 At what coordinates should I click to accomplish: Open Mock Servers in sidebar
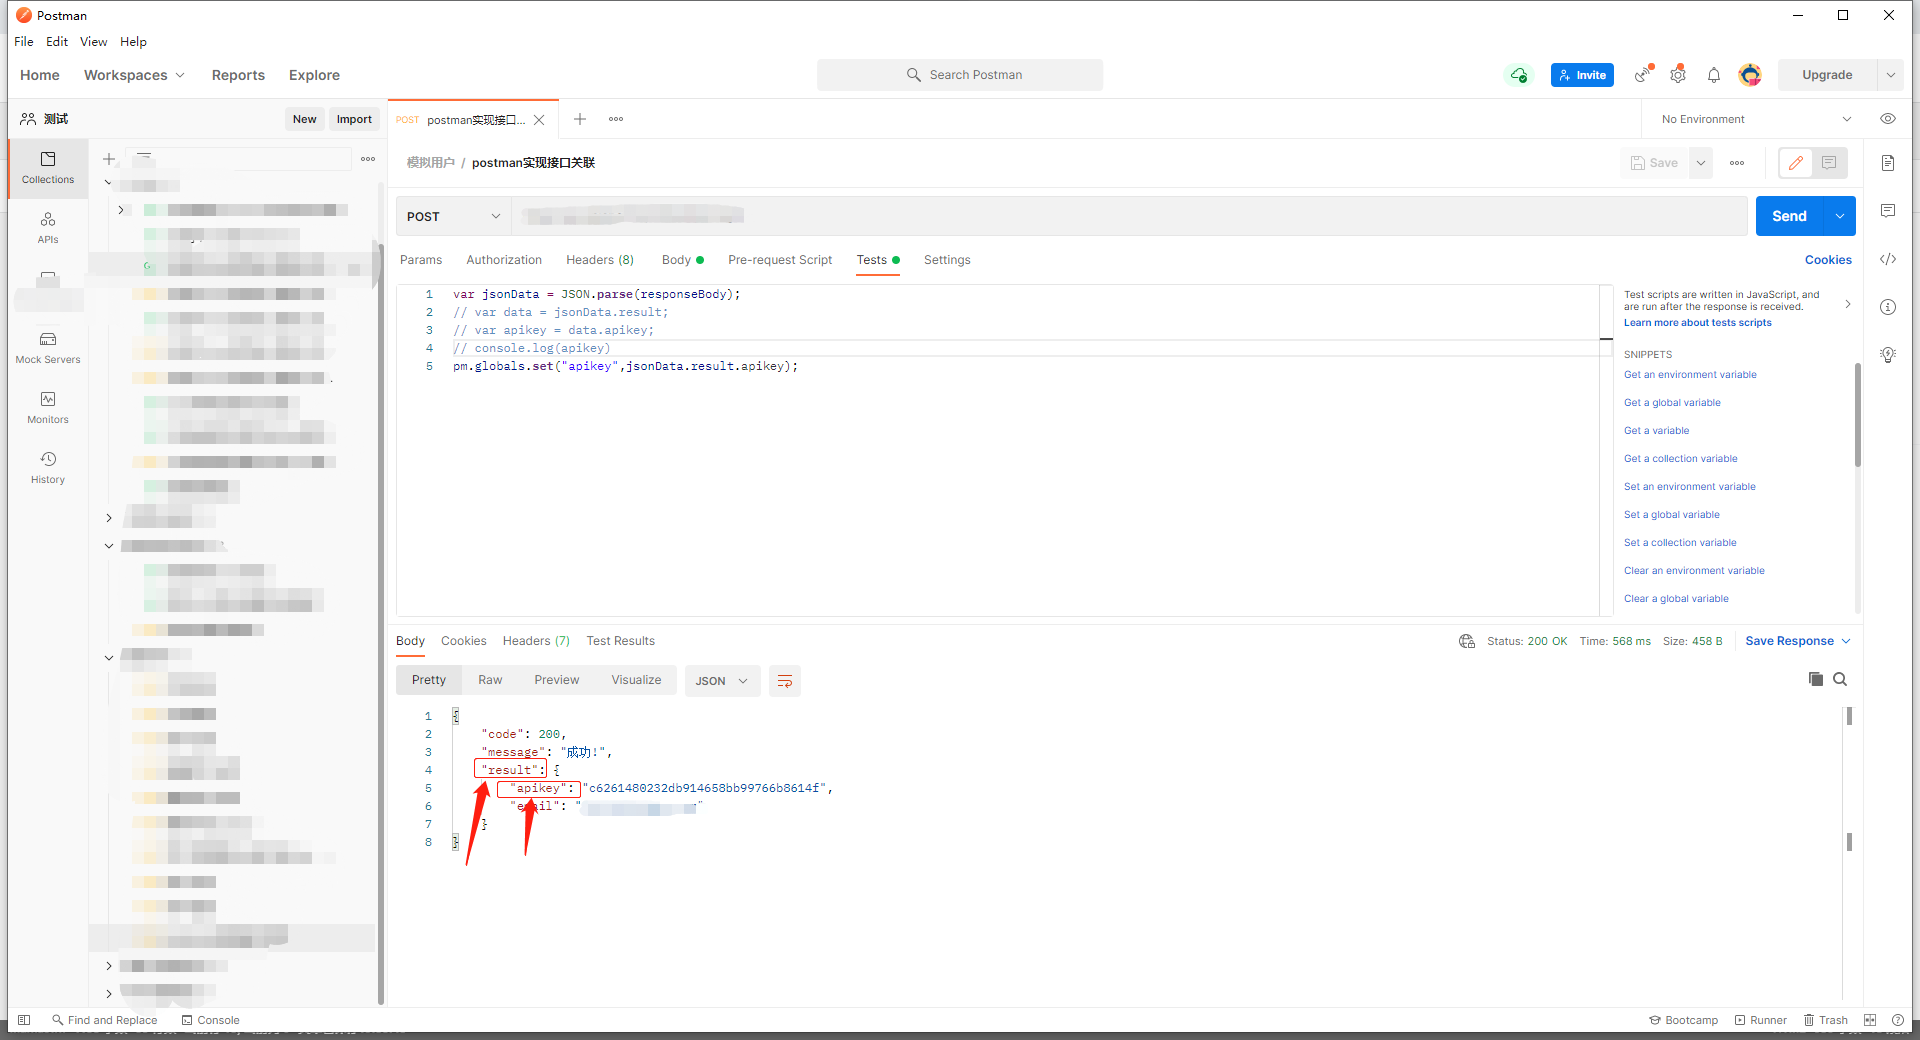click(x=48, y=348)
